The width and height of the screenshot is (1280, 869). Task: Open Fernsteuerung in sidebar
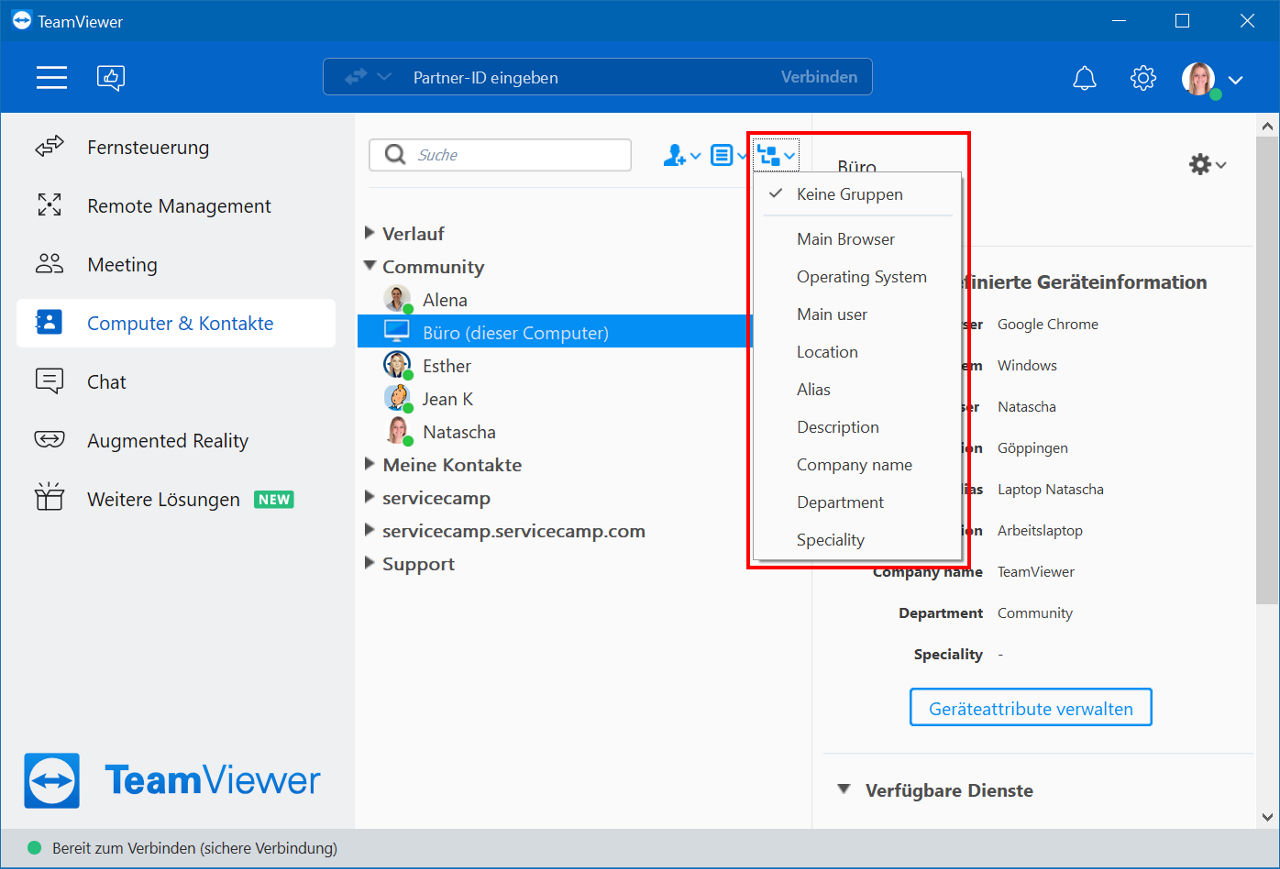pyautogui.click(x=176, y=147)
